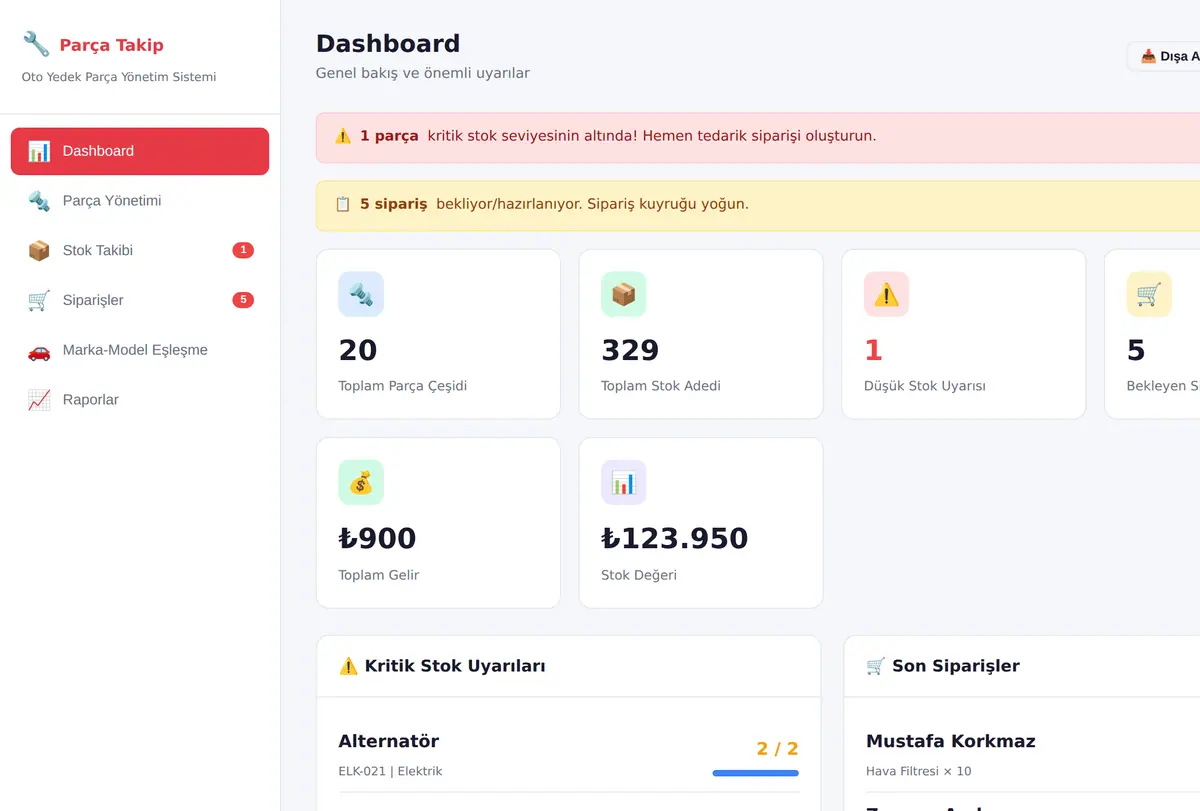
Task: Click the red badge 5 on Siparişler
Action: [x=243, y=300]
